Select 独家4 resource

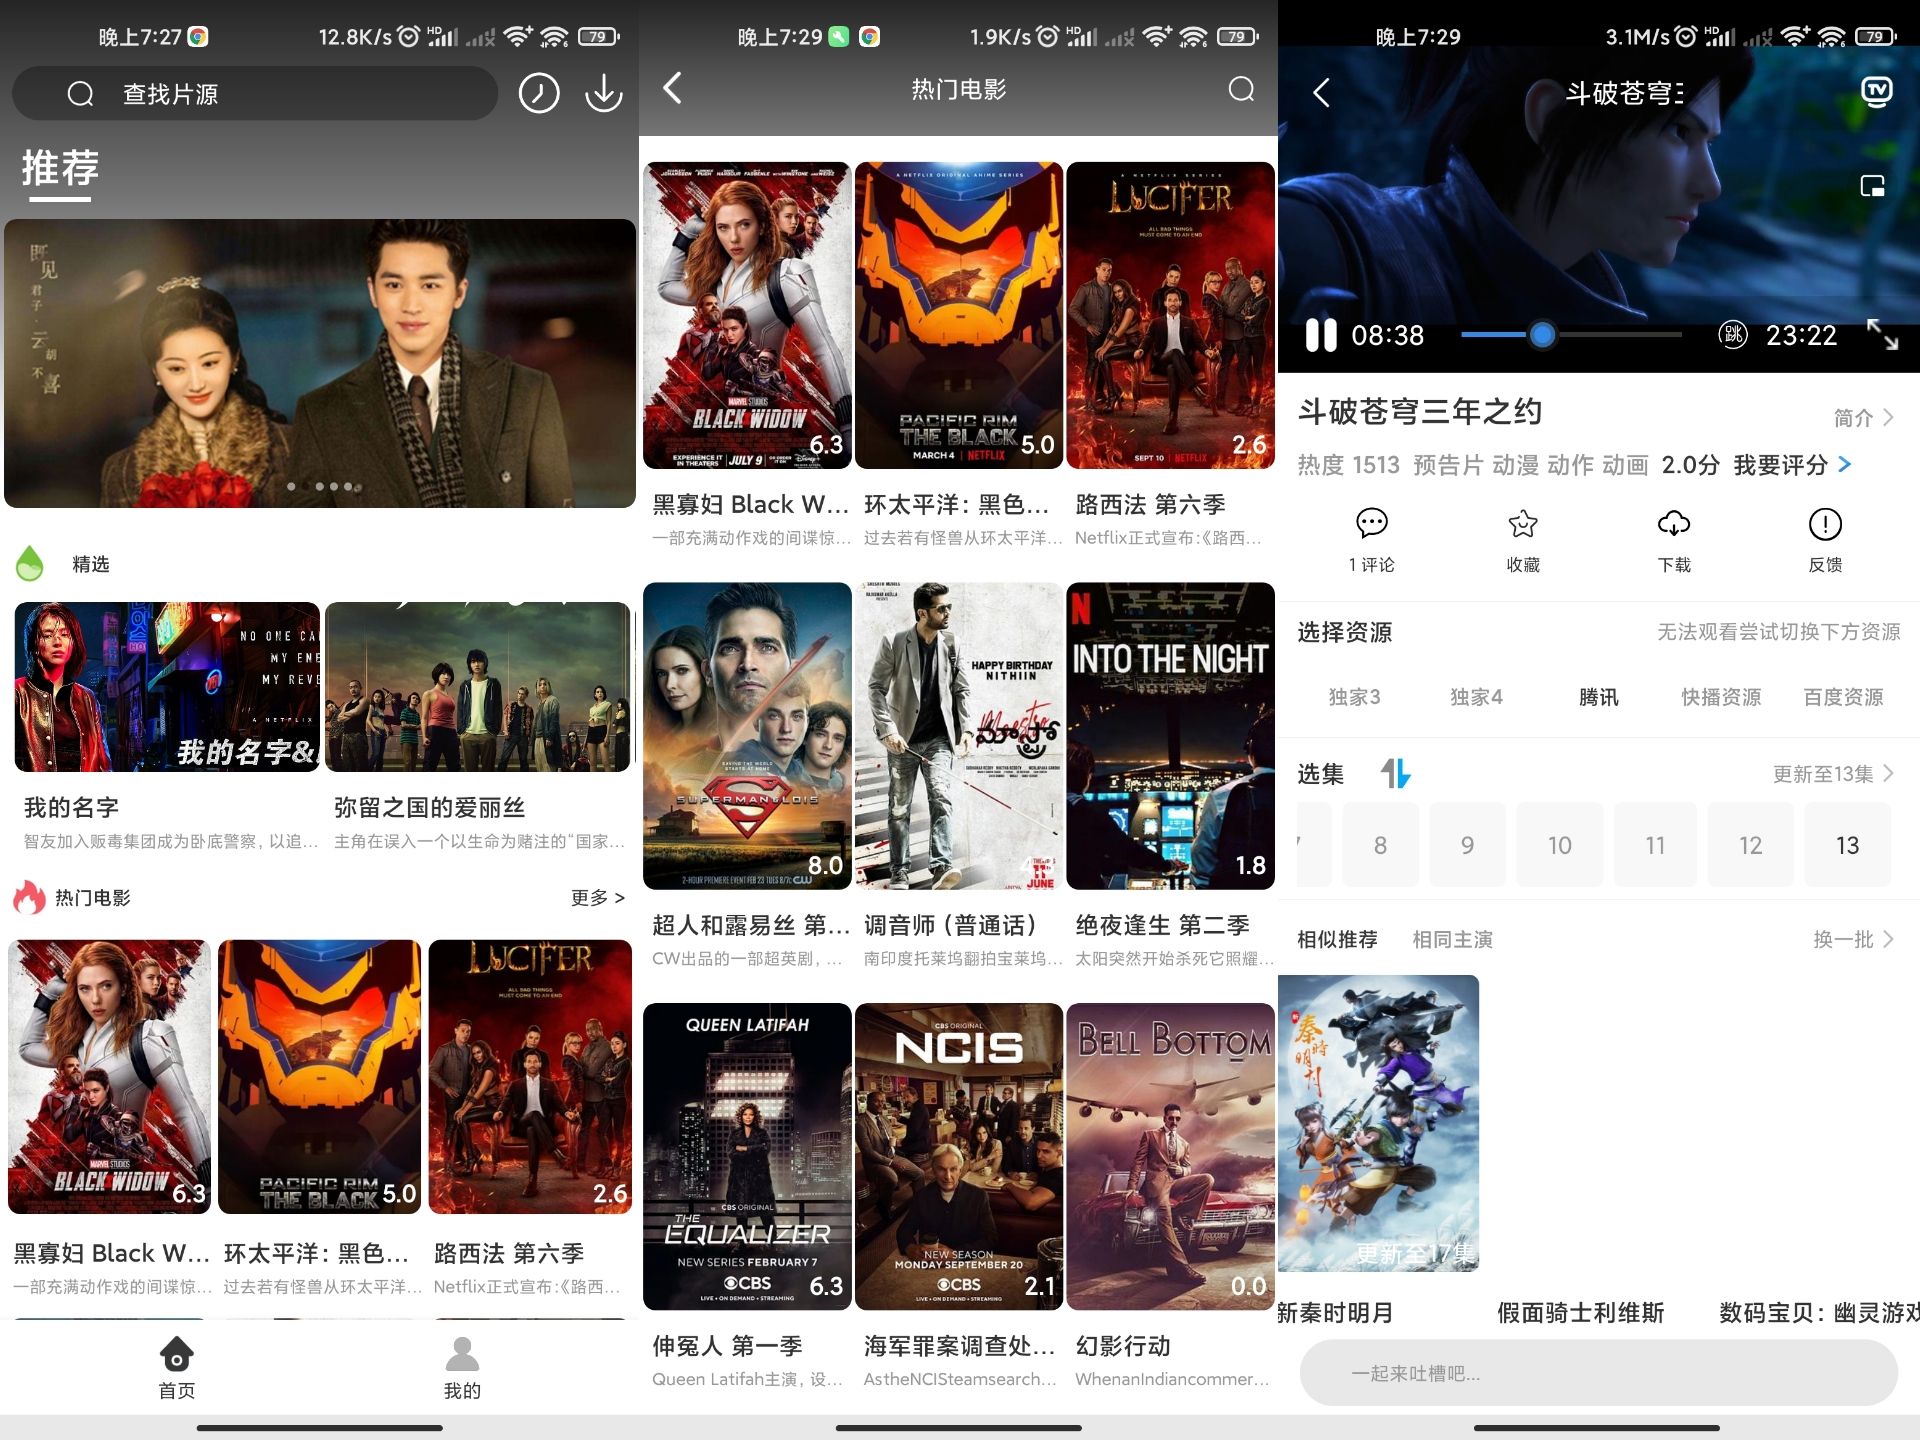tap(1476, 697)
